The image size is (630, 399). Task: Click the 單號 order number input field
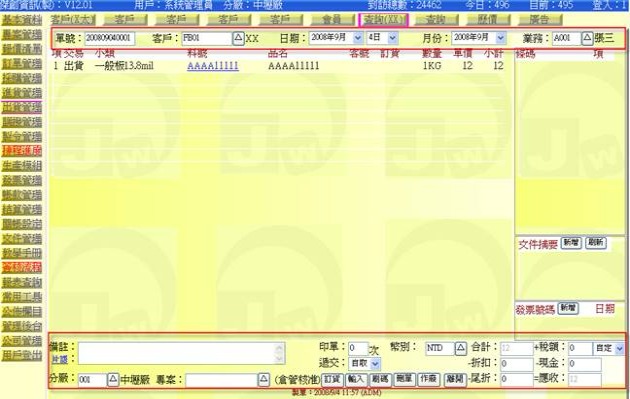[110, 38]
